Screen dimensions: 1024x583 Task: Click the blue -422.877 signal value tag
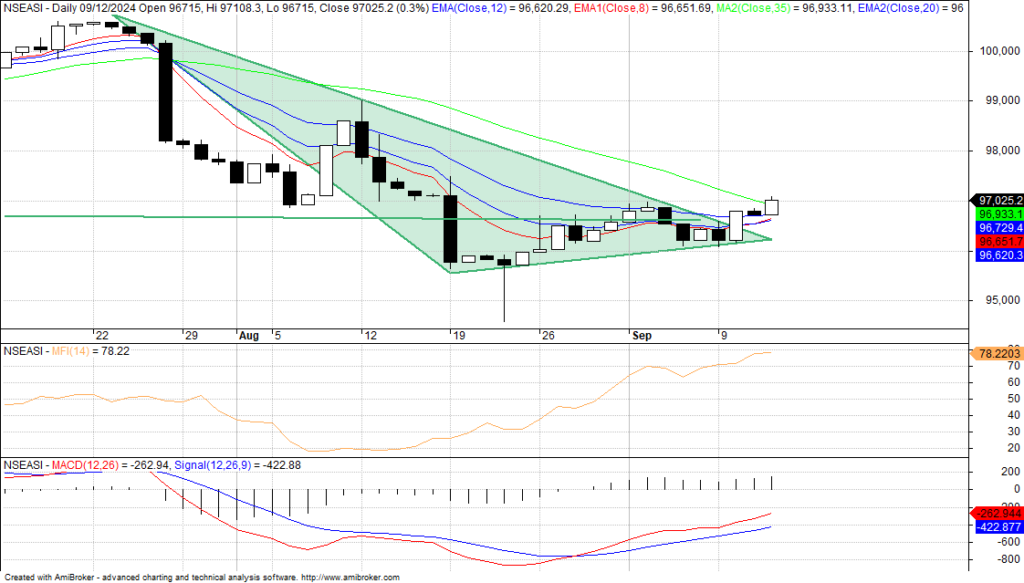[996, 527]
